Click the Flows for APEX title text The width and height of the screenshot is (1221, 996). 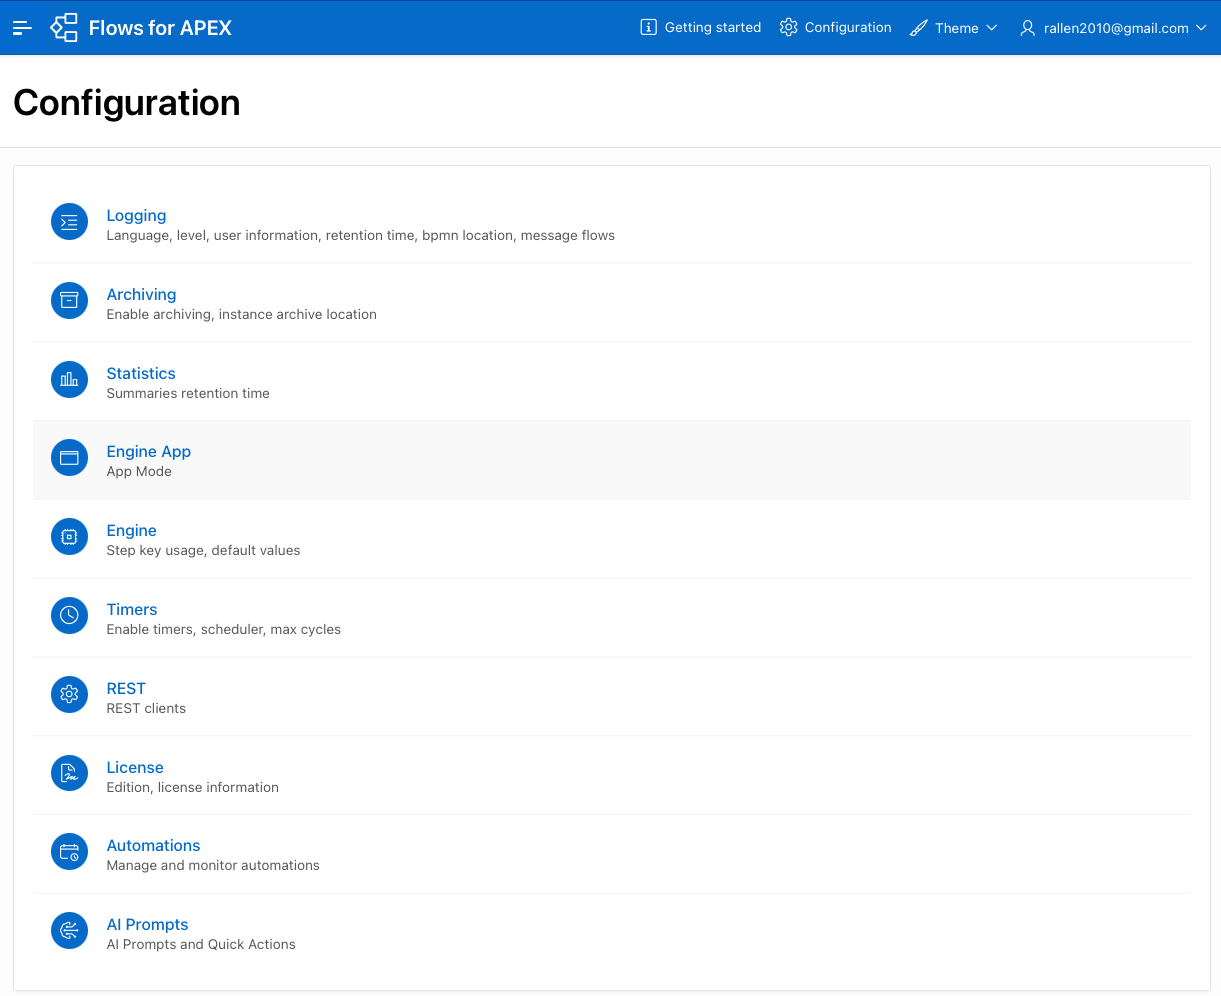coord(160,28)
